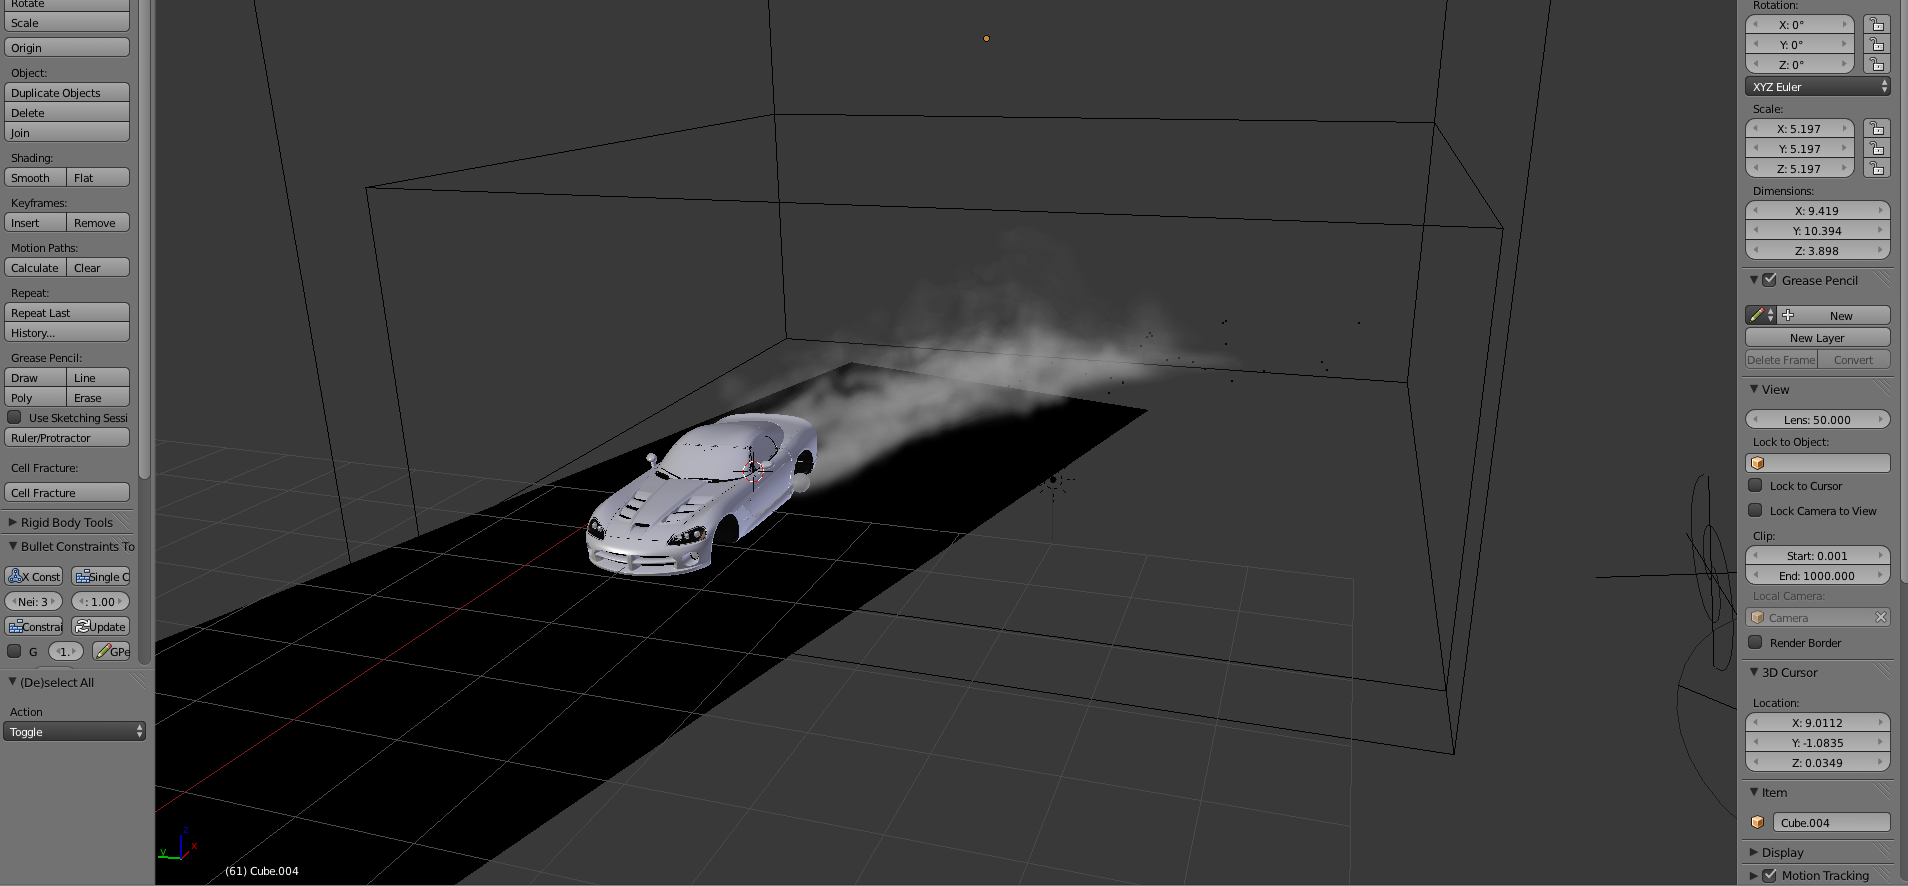Open the Action Toggle dropdown
1908x886 pixels.
[x=74, y=732]
